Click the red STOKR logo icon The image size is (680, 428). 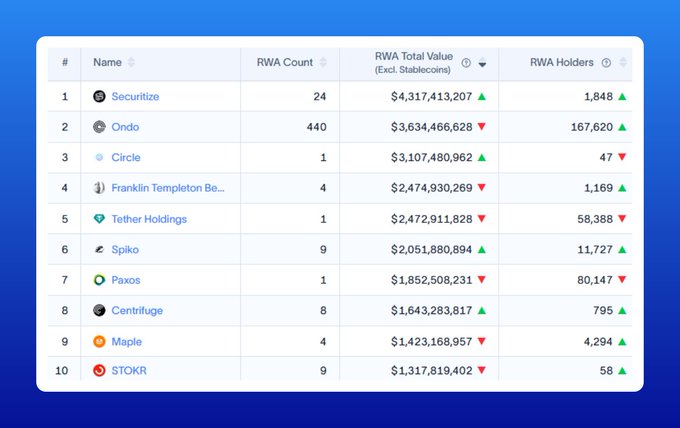click(x=99, y=370)
